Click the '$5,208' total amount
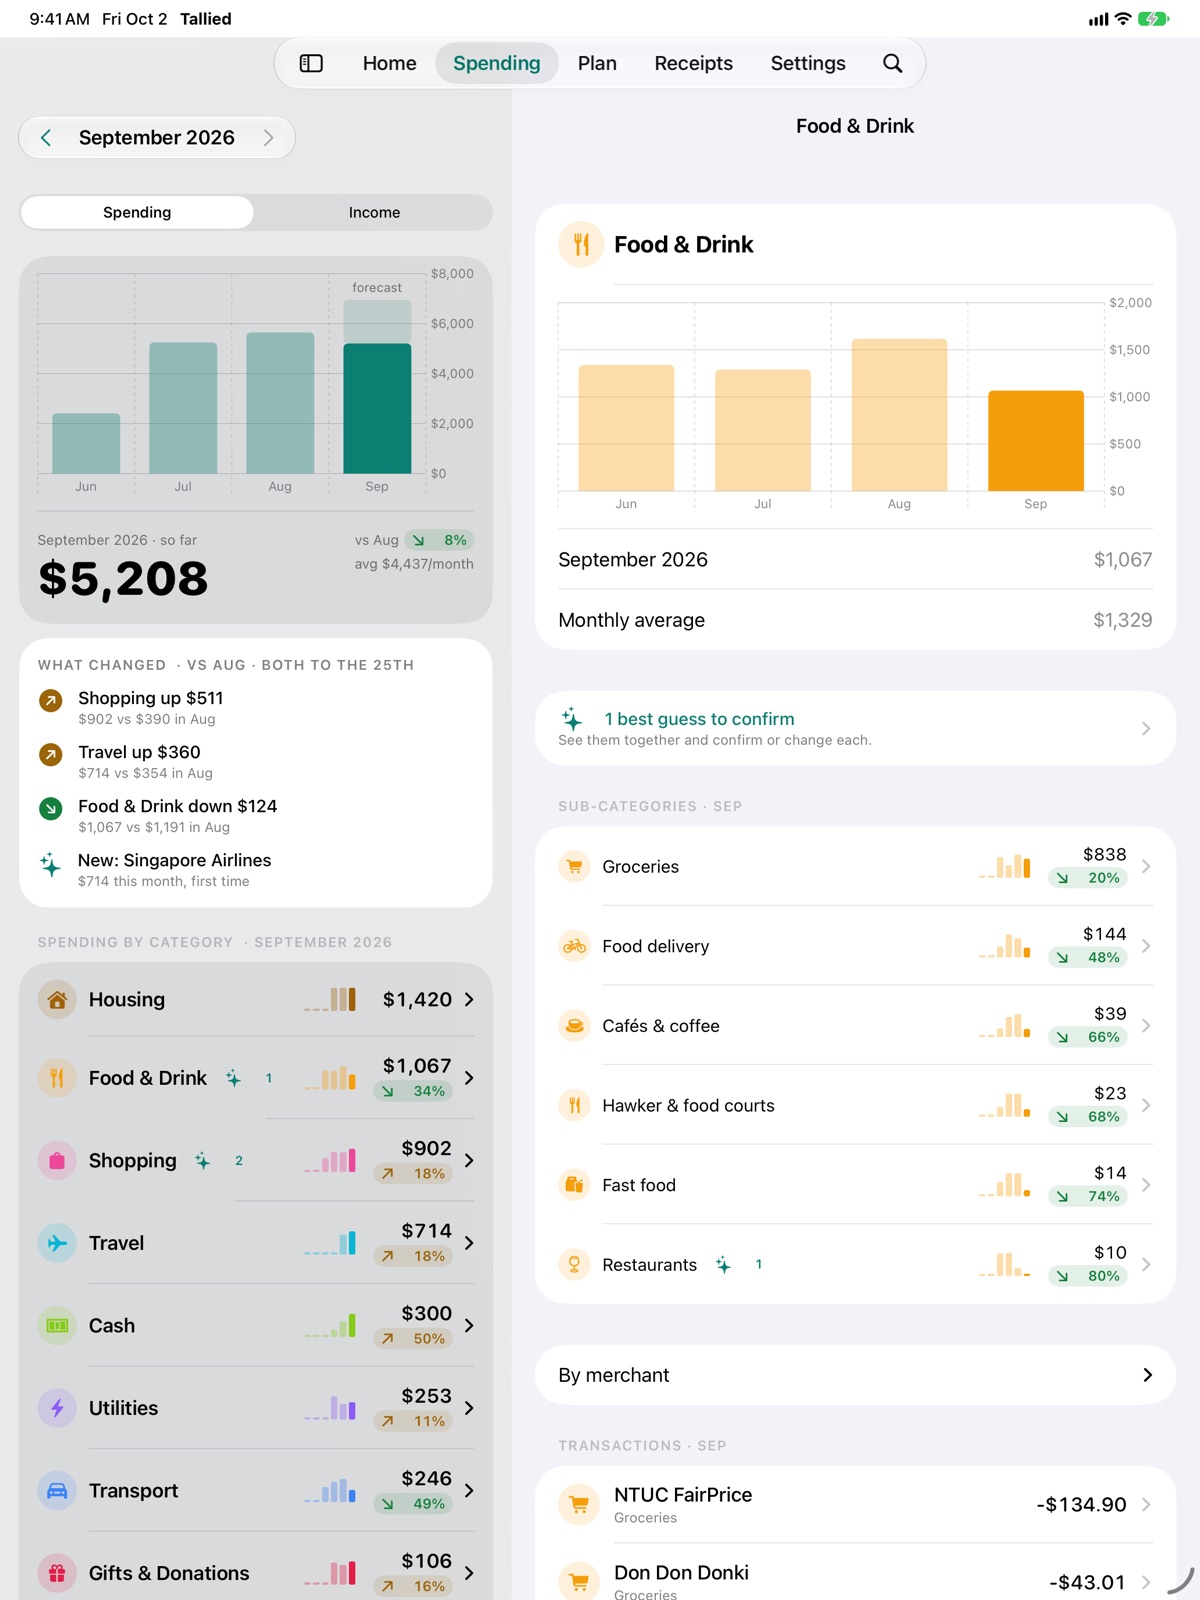The image size is (1200, 1600). coord(123,579)
